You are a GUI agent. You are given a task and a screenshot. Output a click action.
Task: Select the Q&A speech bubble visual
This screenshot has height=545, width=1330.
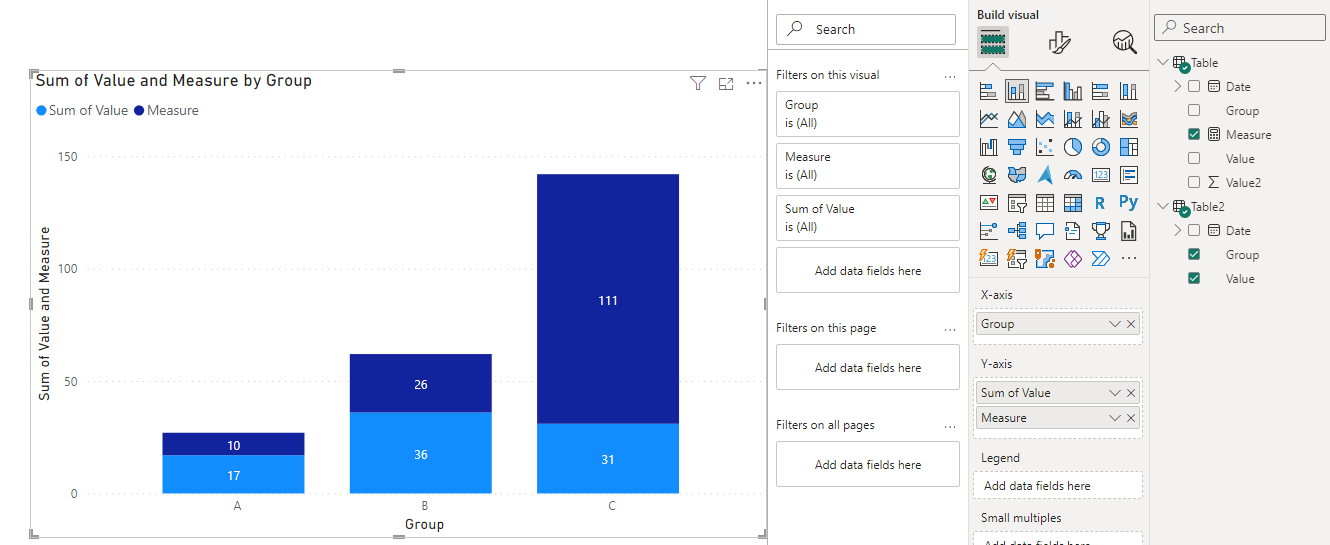(1045, 231)
